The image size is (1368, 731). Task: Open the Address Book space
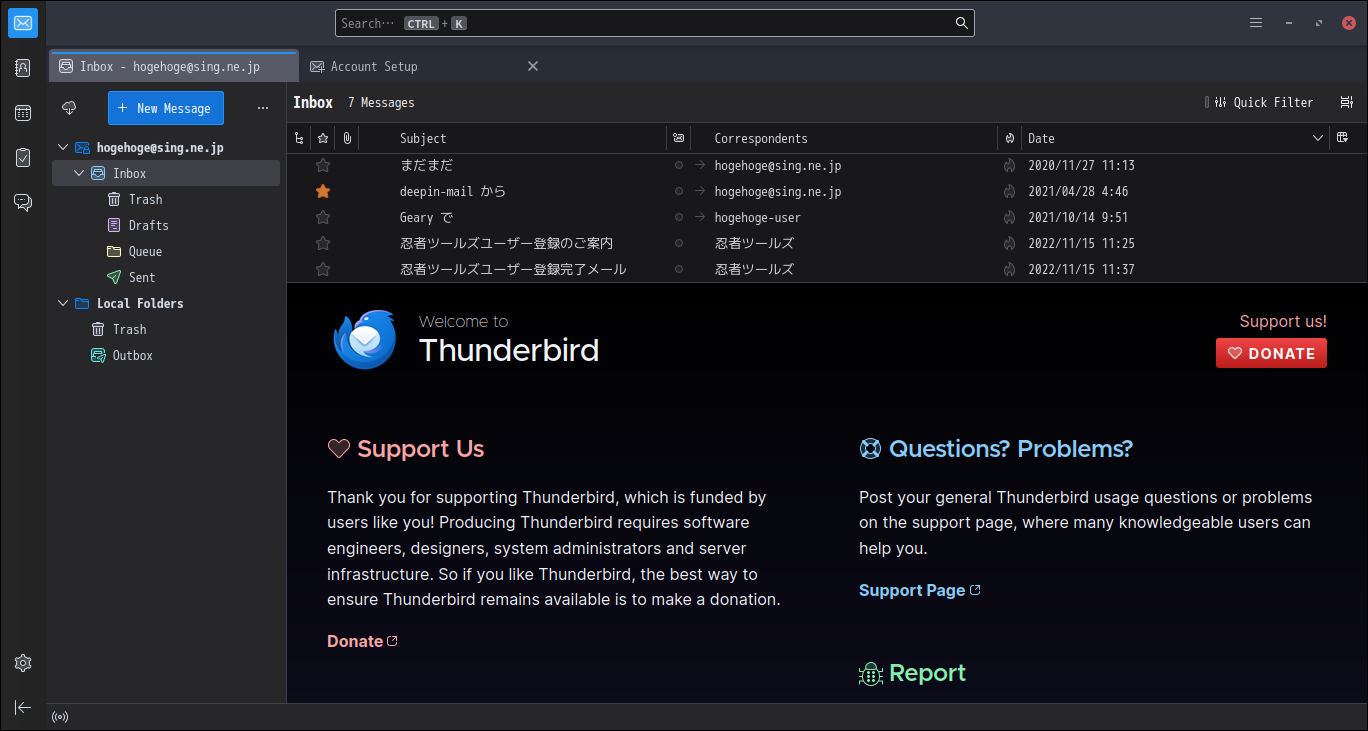[x=23, y=68]
